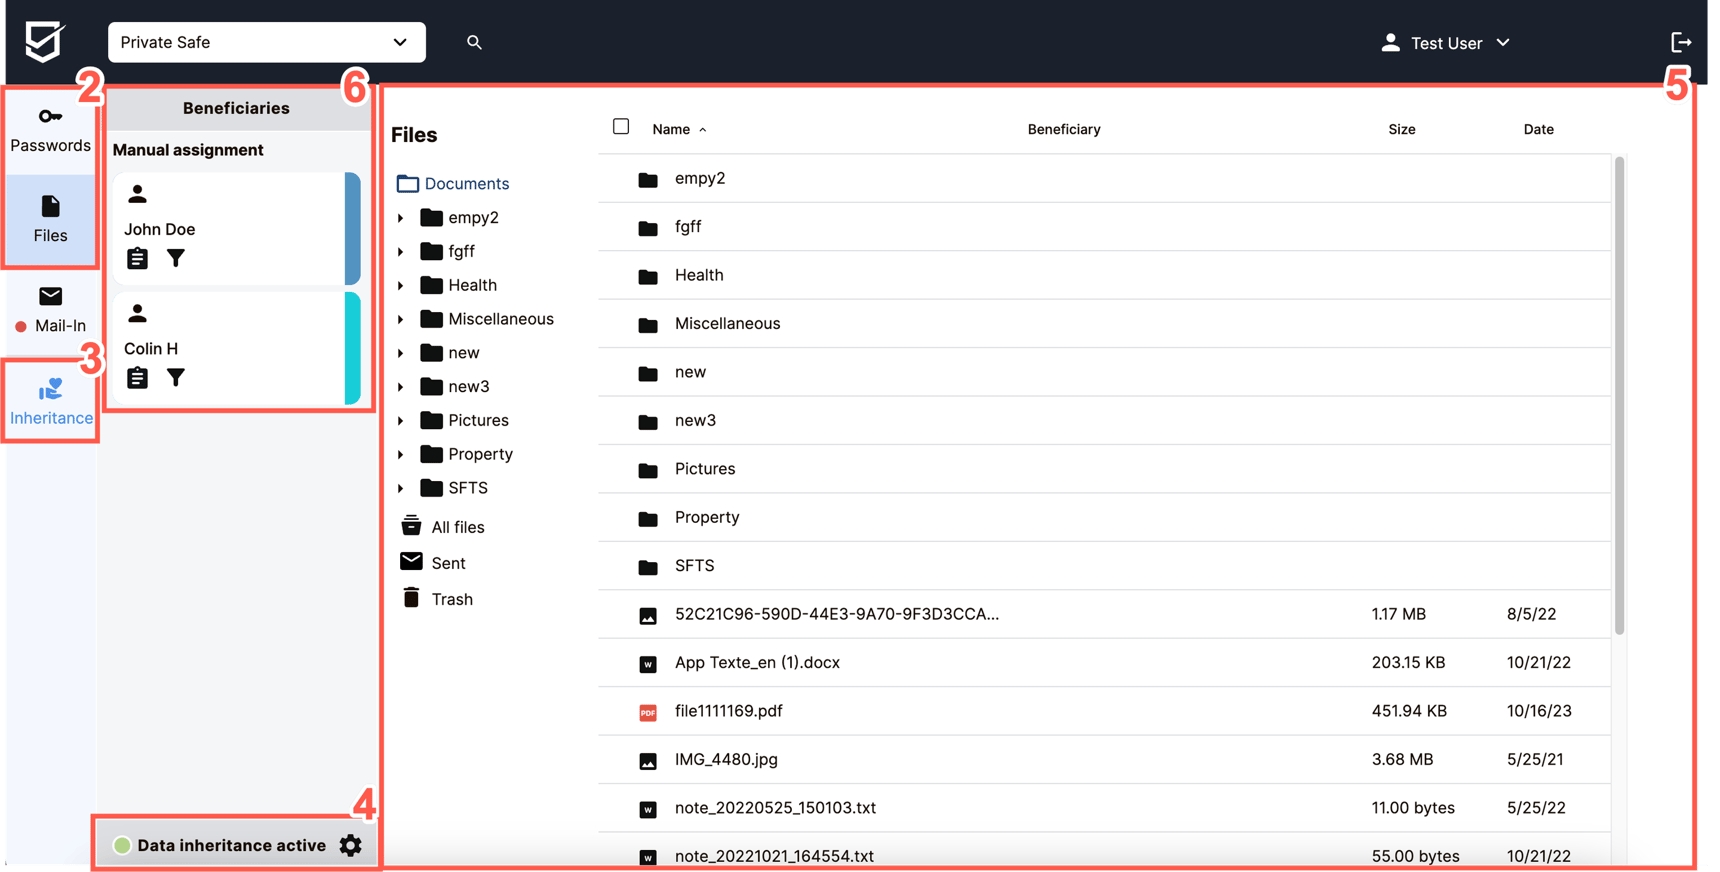The height and width of the screenshot is (872, 1720).
Task: Click John Doe's filter funnel icon
Action: click(x=176, y=258)
